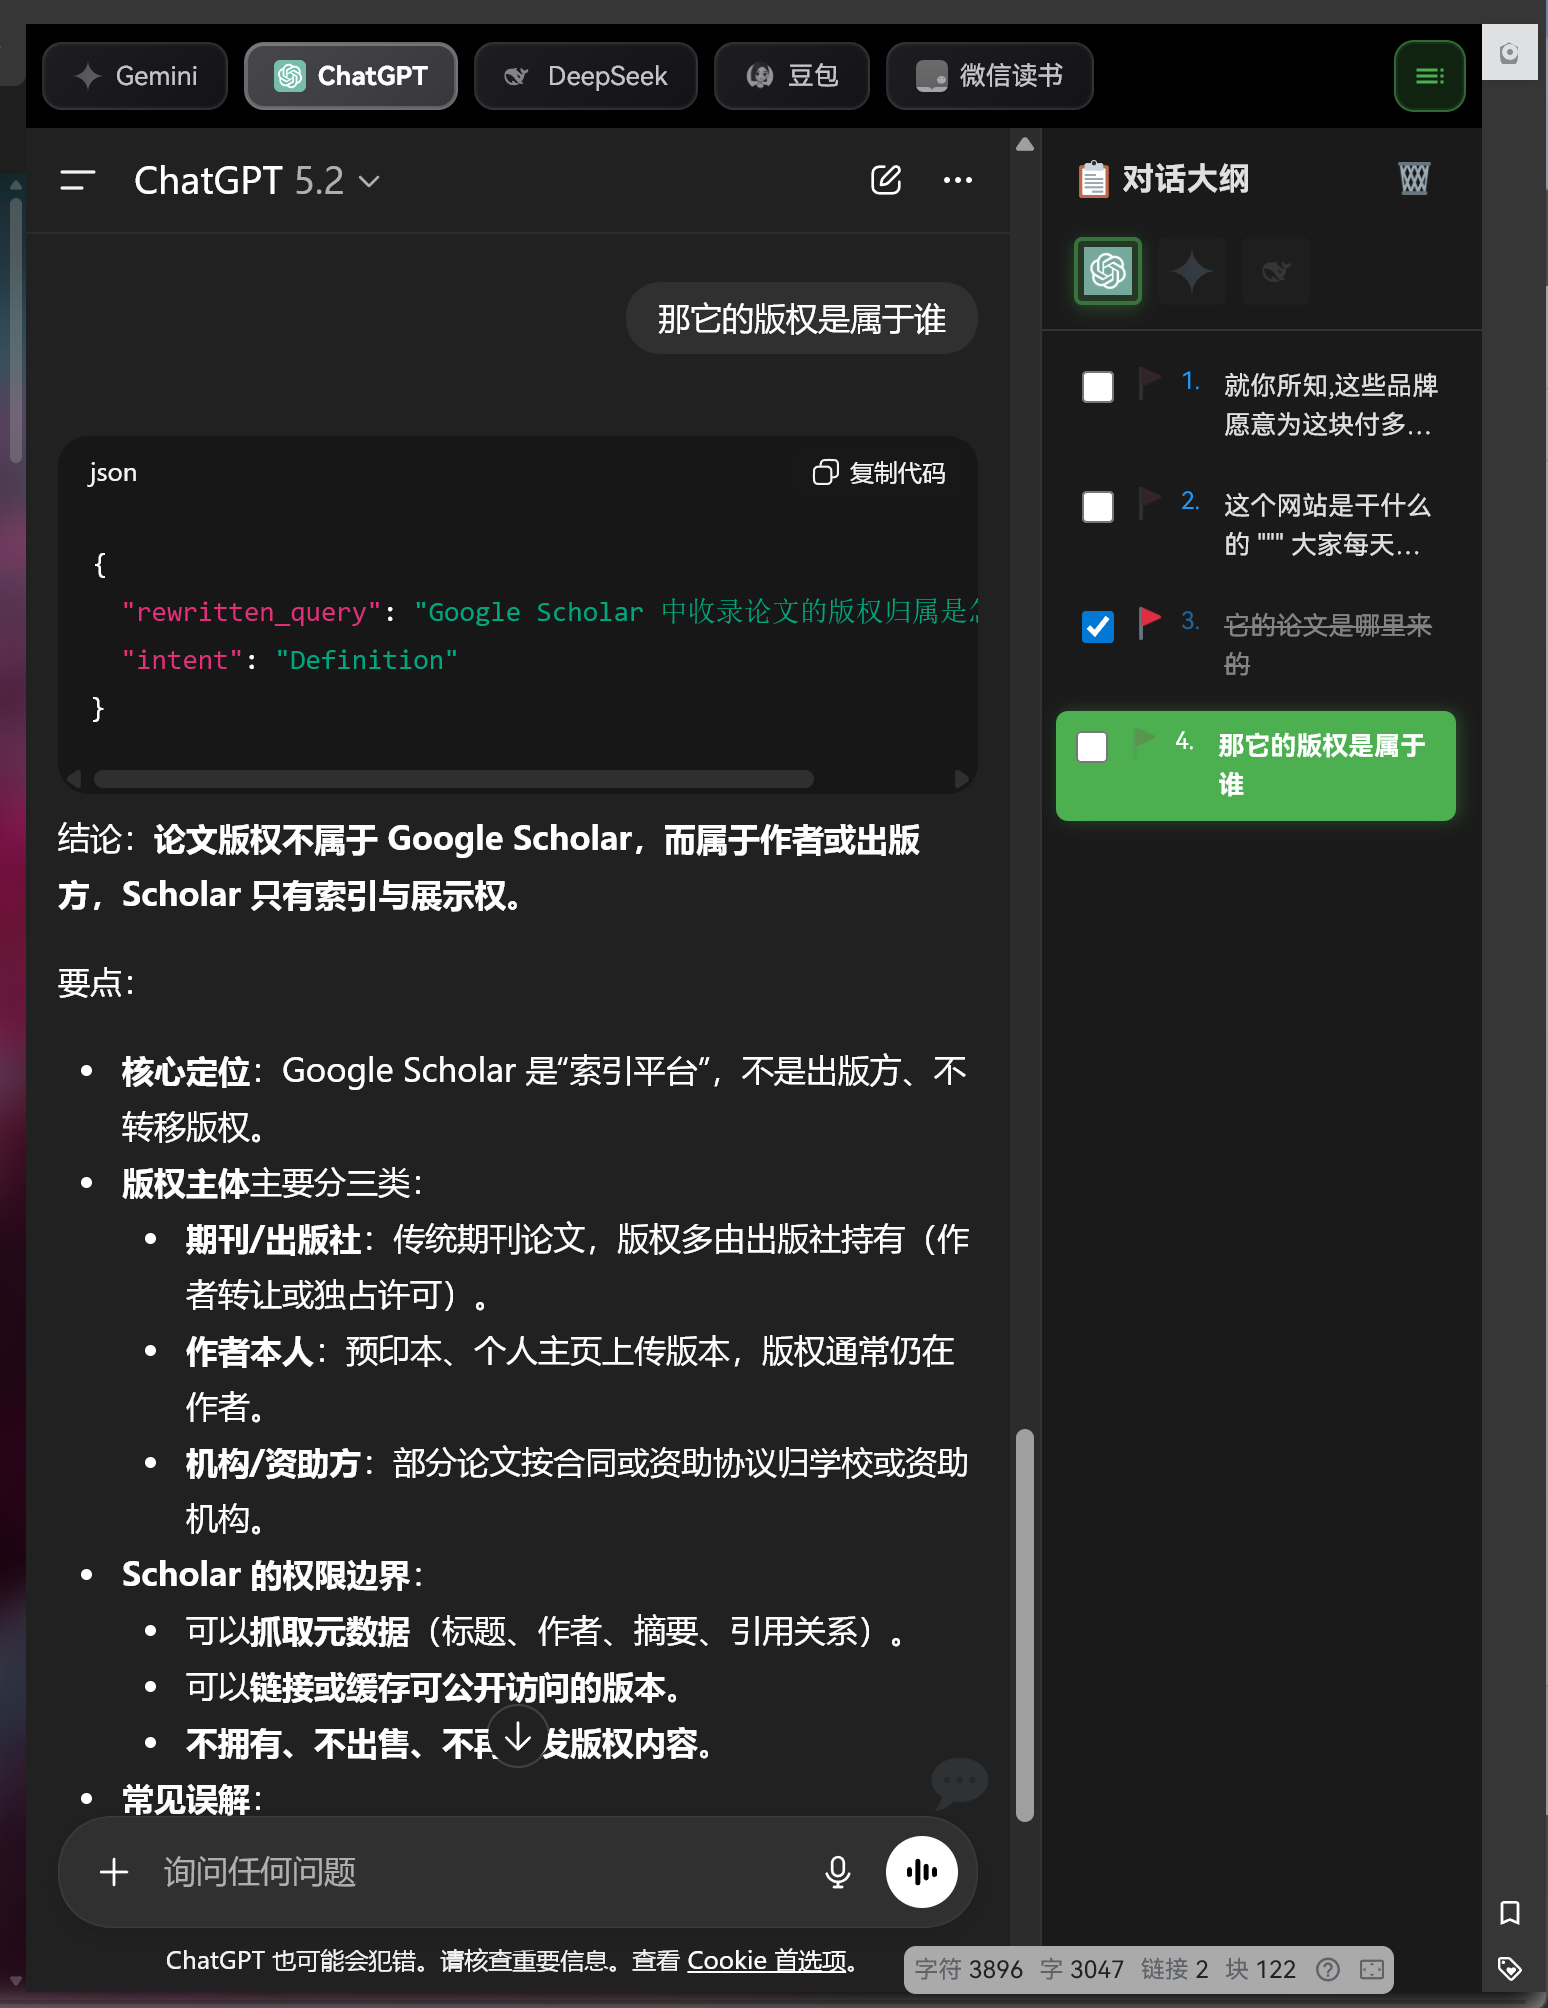Open the ChatGPT sidebar menu icon
Viewport: 1548px width, 2008px height.
coord(77,180)
